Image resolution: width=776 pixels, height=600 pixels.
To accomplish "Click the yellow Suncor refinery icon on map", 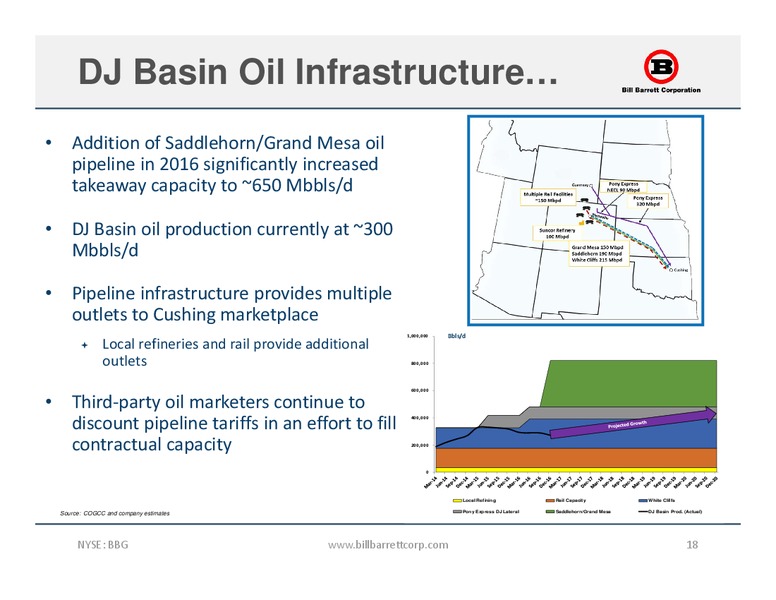I will [x=582, y=224].
